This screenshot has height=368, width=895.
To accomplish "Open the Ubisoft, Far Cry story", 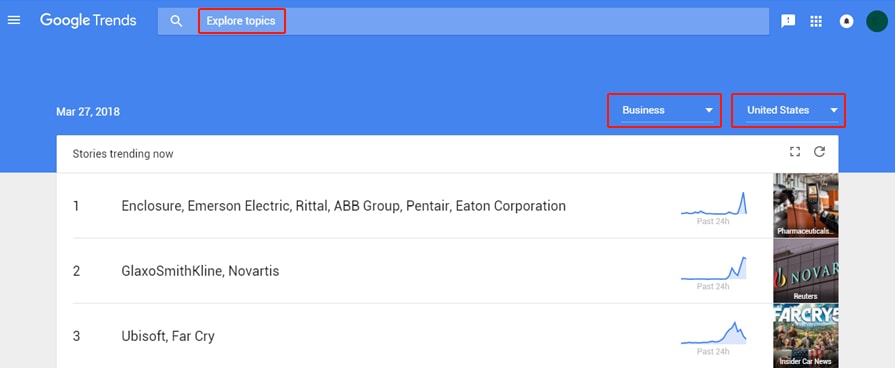I will [x=168, y=336].
